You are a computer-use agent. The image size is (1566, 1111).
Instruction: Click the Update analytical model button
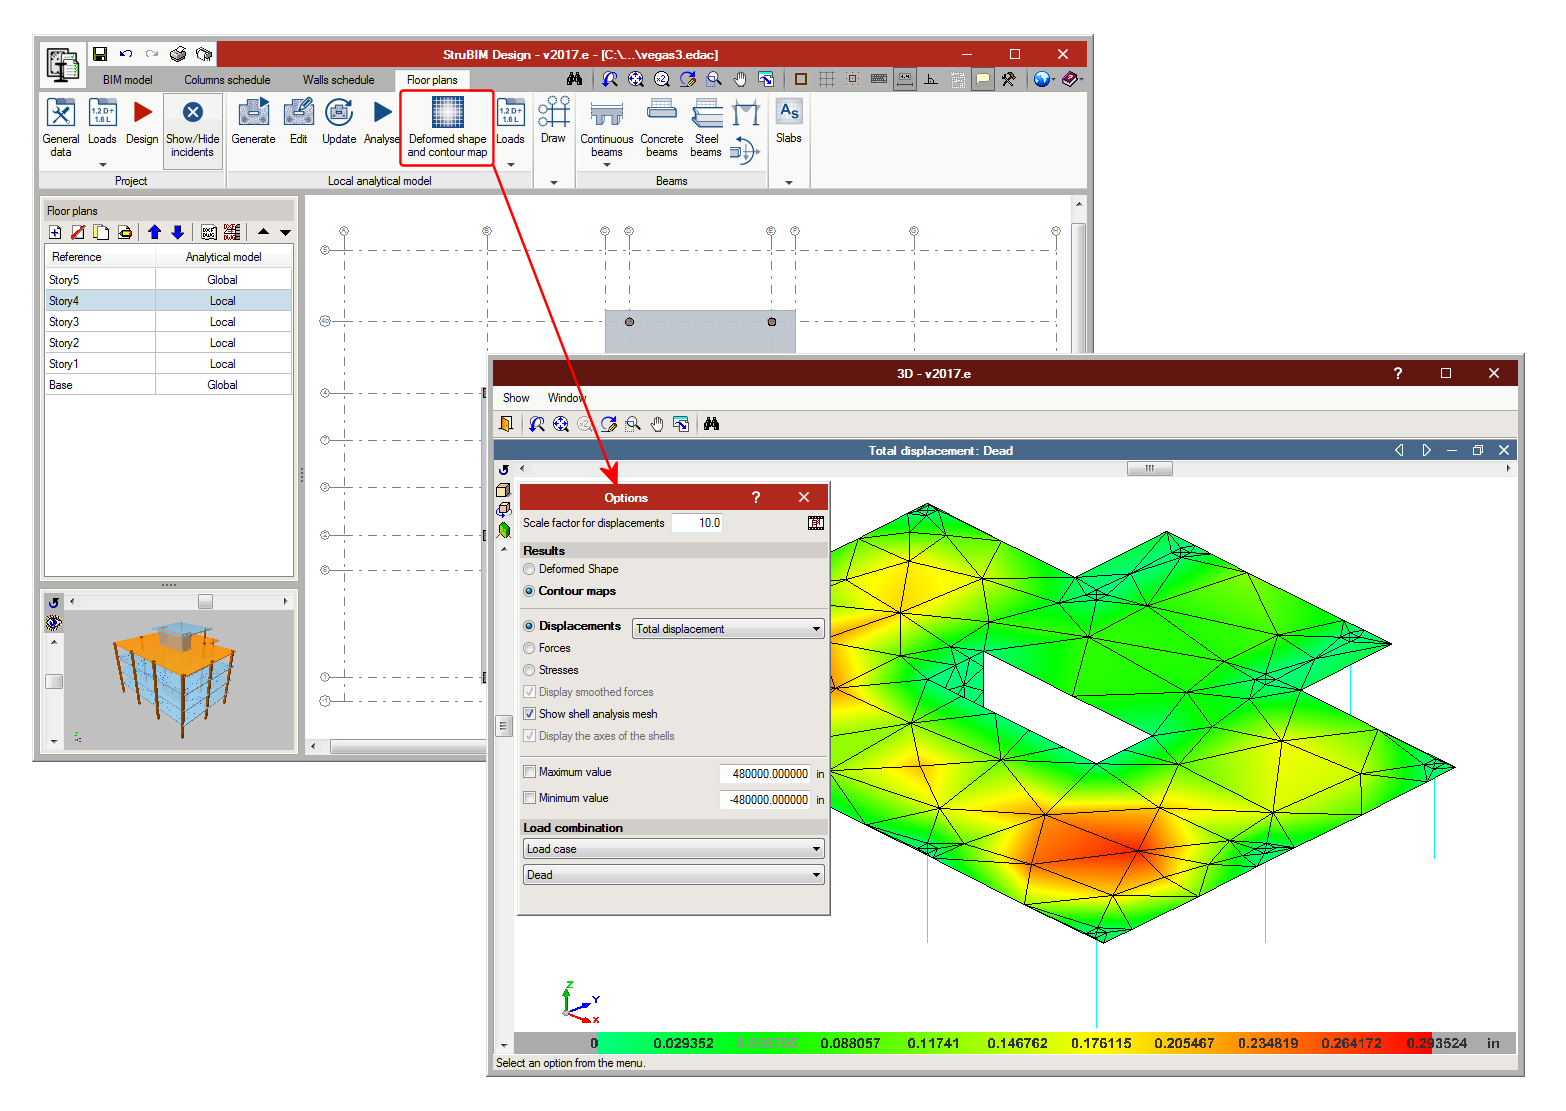[x=339, y=114]
